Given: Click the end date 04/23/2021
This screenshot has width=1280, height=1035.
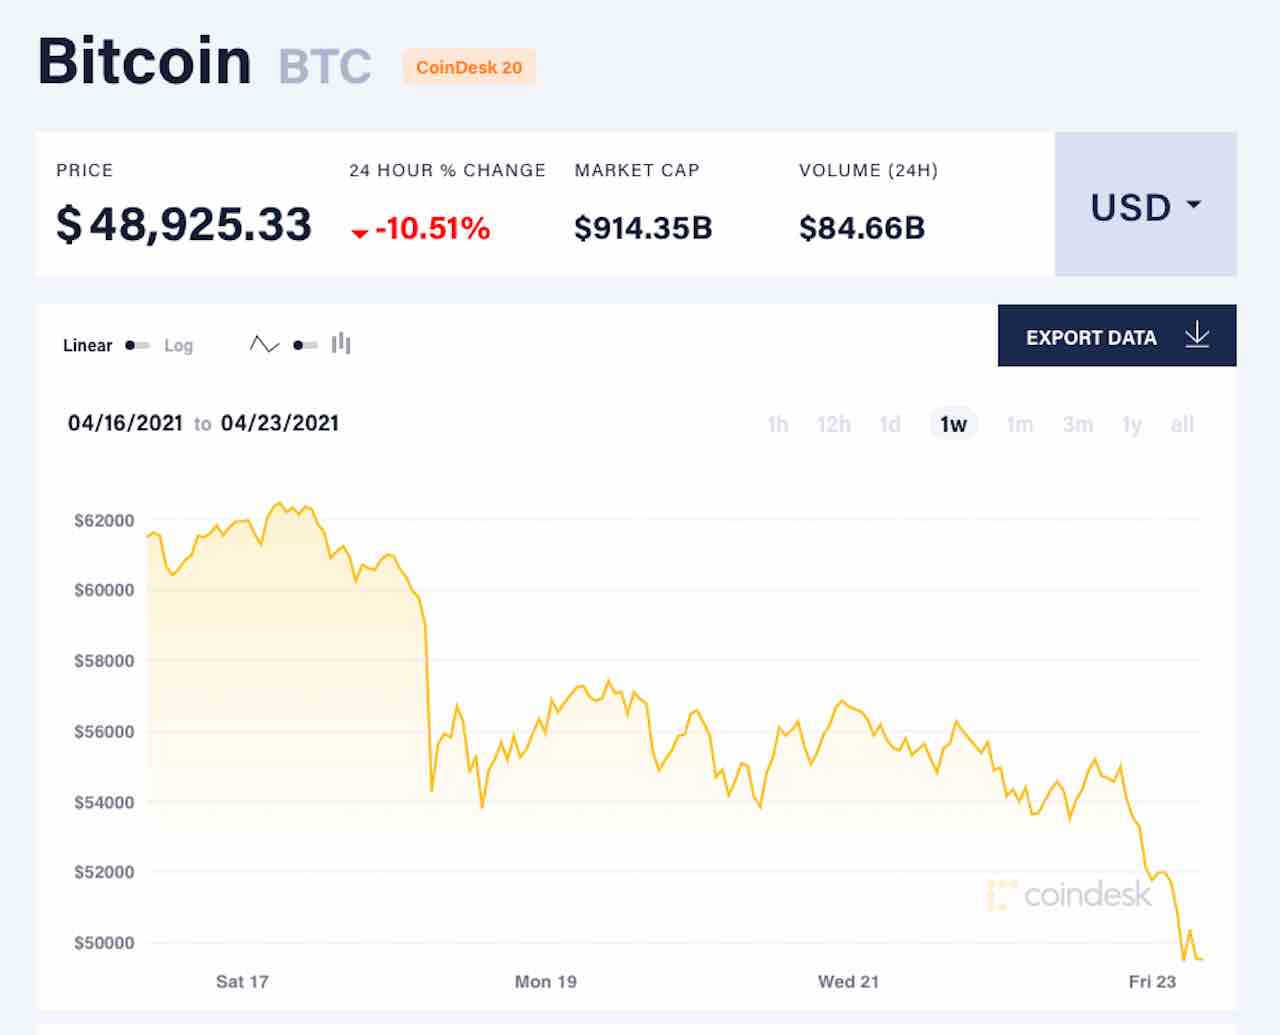Looking at the screenshot, I should tap(280, 423).
